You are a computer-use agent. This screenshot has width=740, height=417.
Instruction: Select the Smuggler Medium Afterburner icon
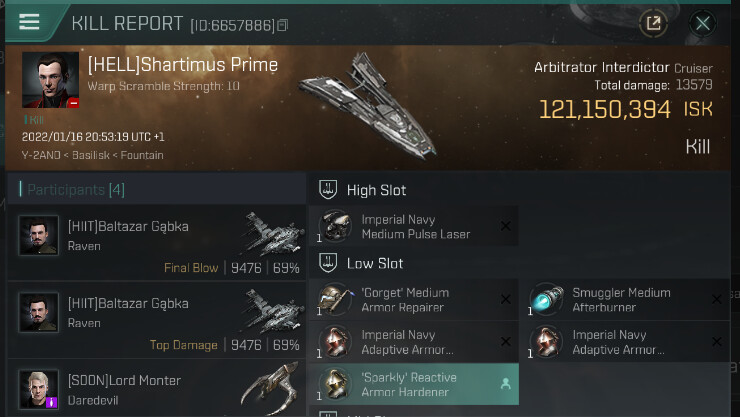pos(546,300)
